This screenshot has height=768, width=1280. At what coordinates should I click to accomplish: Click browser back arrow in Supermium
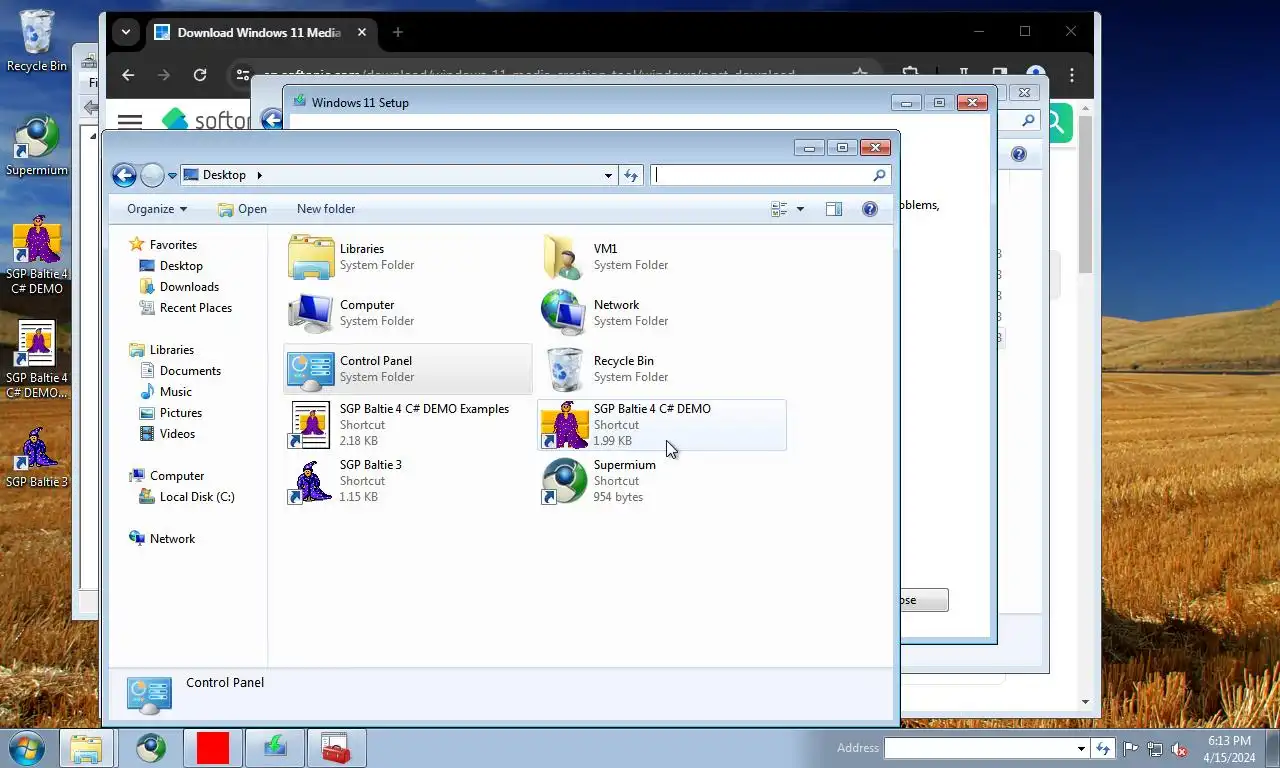(128, 75)
